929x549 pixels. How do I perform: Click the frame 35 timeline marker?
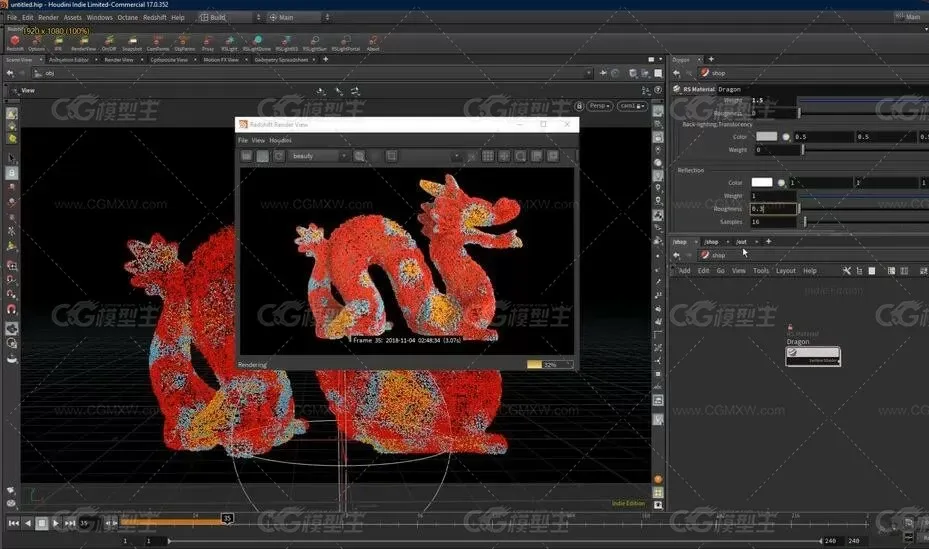point(227,518)
